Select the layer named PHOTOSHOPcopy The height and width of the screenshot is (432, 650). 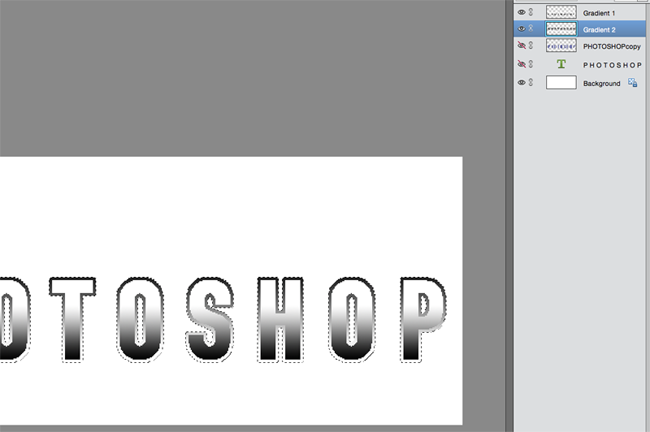pyautogui.click(x=612, y=46)
